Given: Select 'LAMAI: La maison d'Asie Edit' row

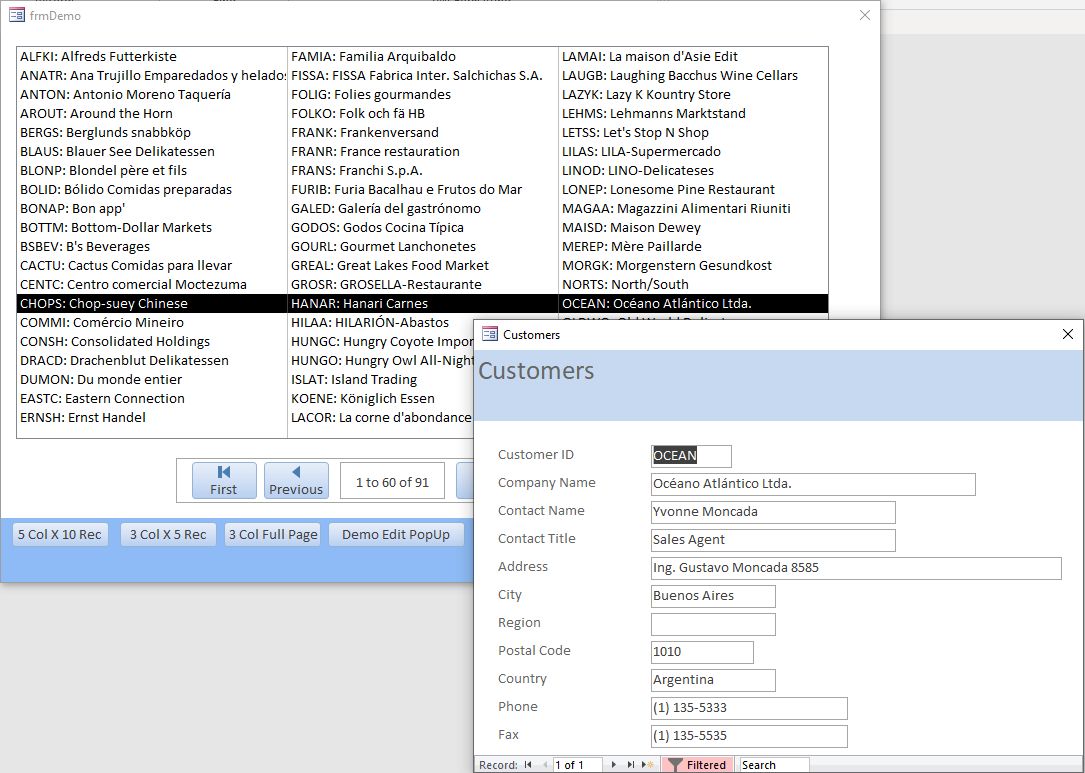Looking at the screenshot, I should pyautogui.click(x=693, y=57).
